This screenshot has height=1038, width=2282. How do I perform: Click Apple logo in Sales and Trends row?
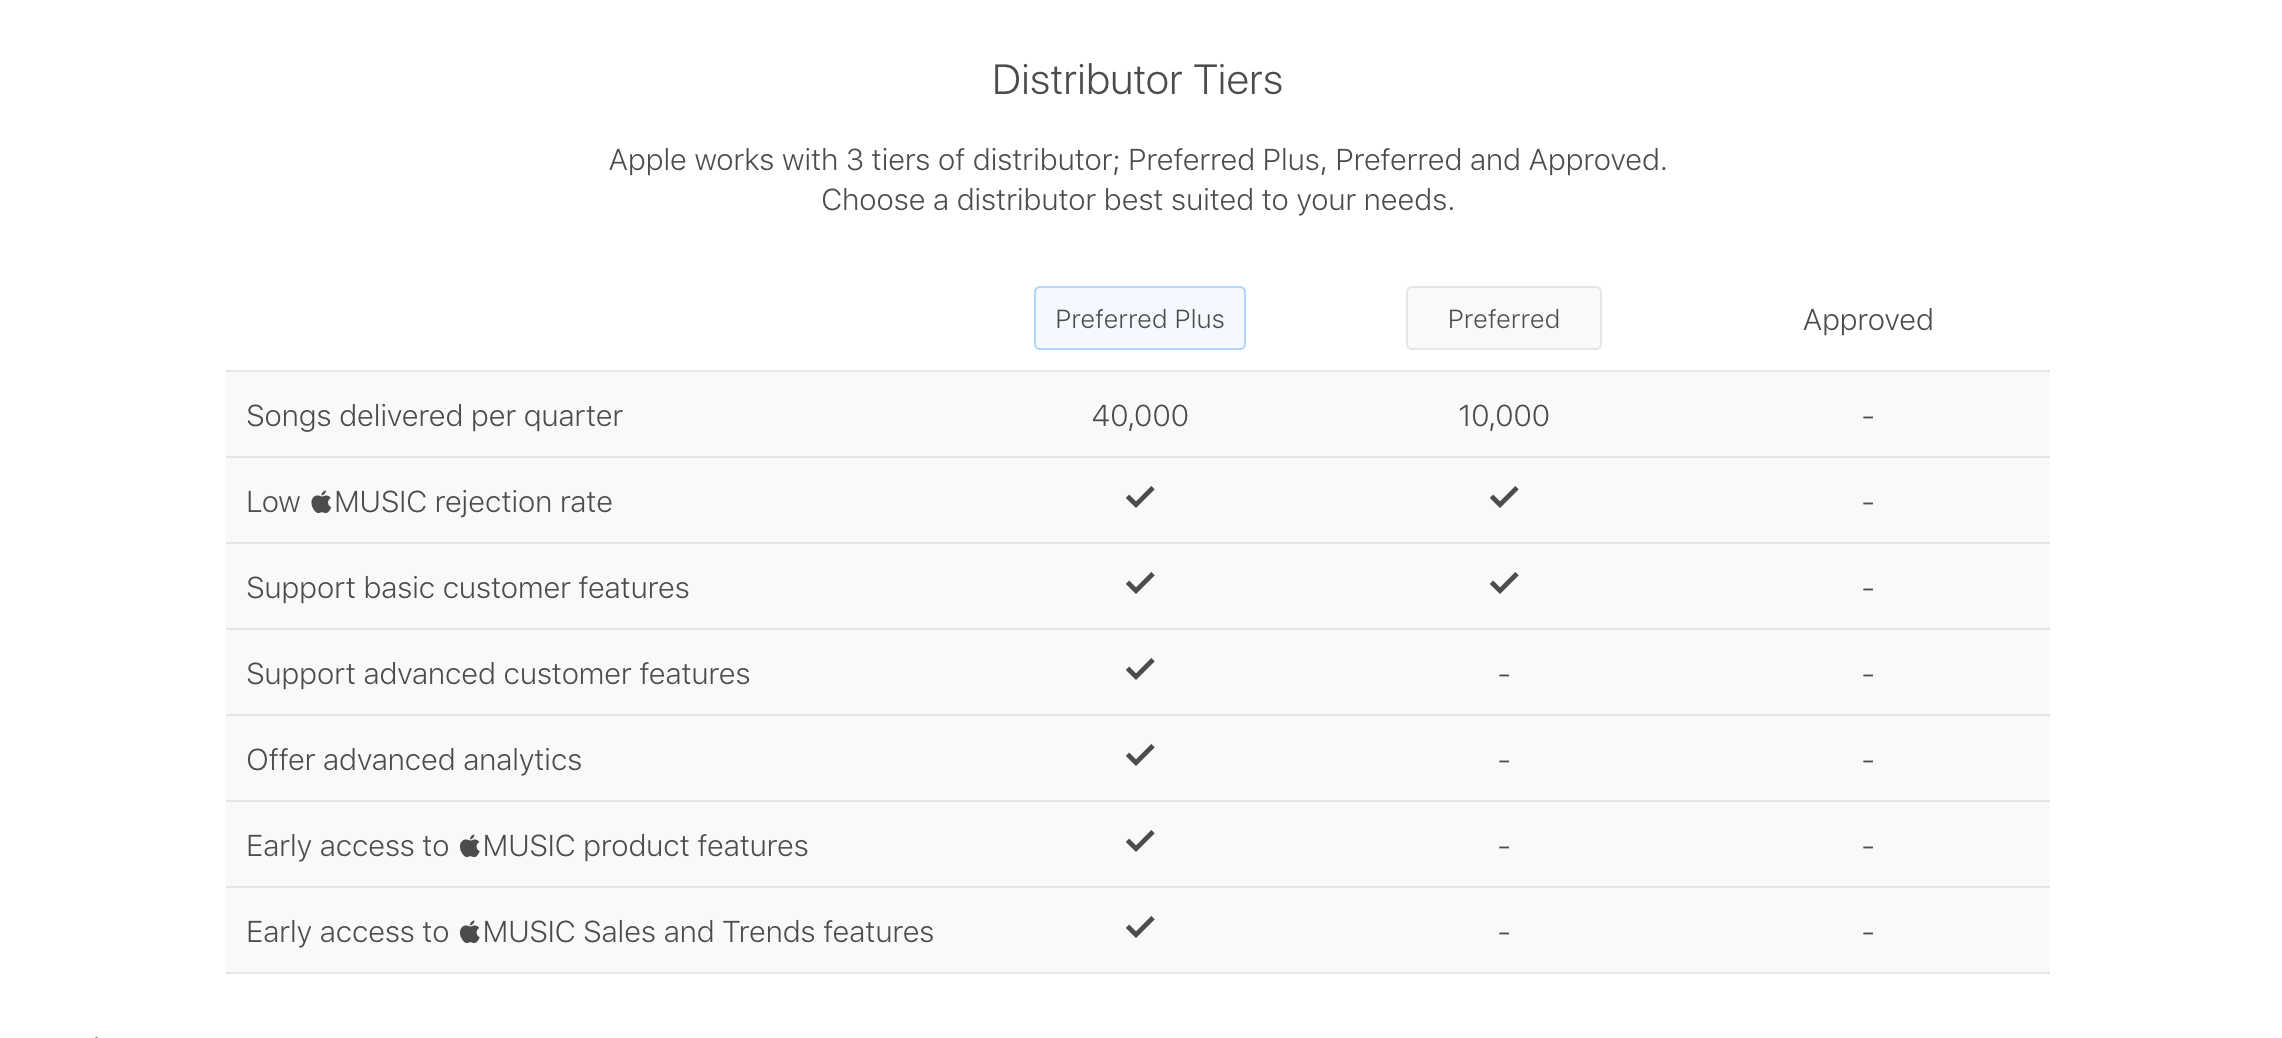click(x=469, y=932)
